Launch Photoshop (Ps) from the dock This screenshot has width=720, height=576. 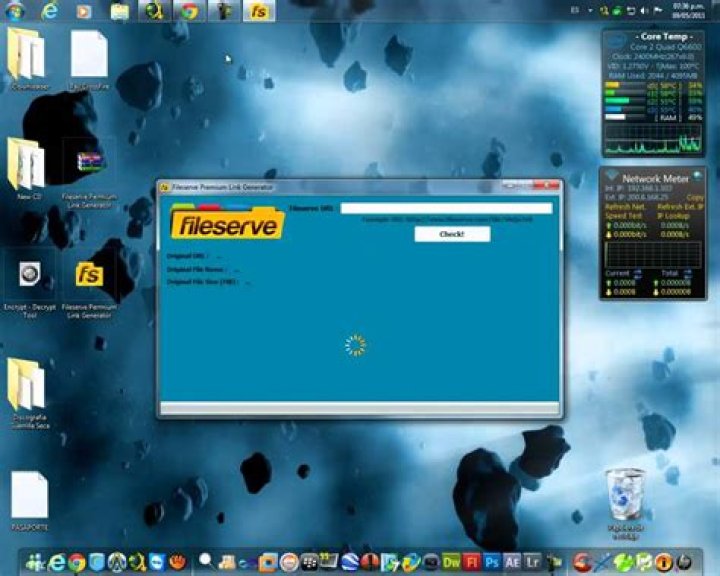[492, 562]
